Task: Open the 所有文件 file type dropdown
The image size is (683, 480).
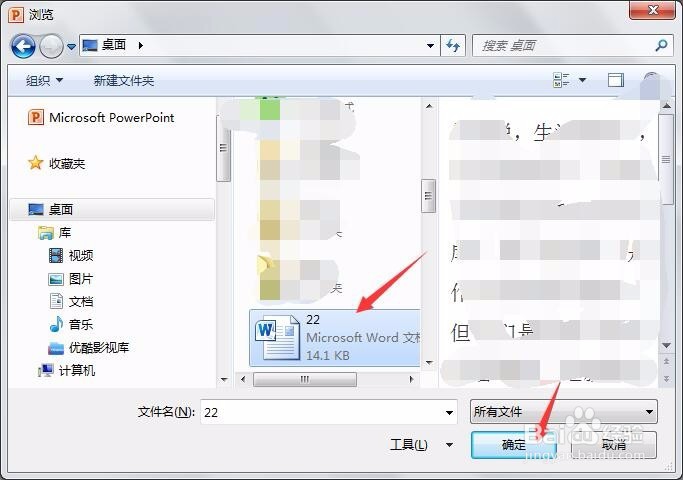Action: tap(564, 412)
